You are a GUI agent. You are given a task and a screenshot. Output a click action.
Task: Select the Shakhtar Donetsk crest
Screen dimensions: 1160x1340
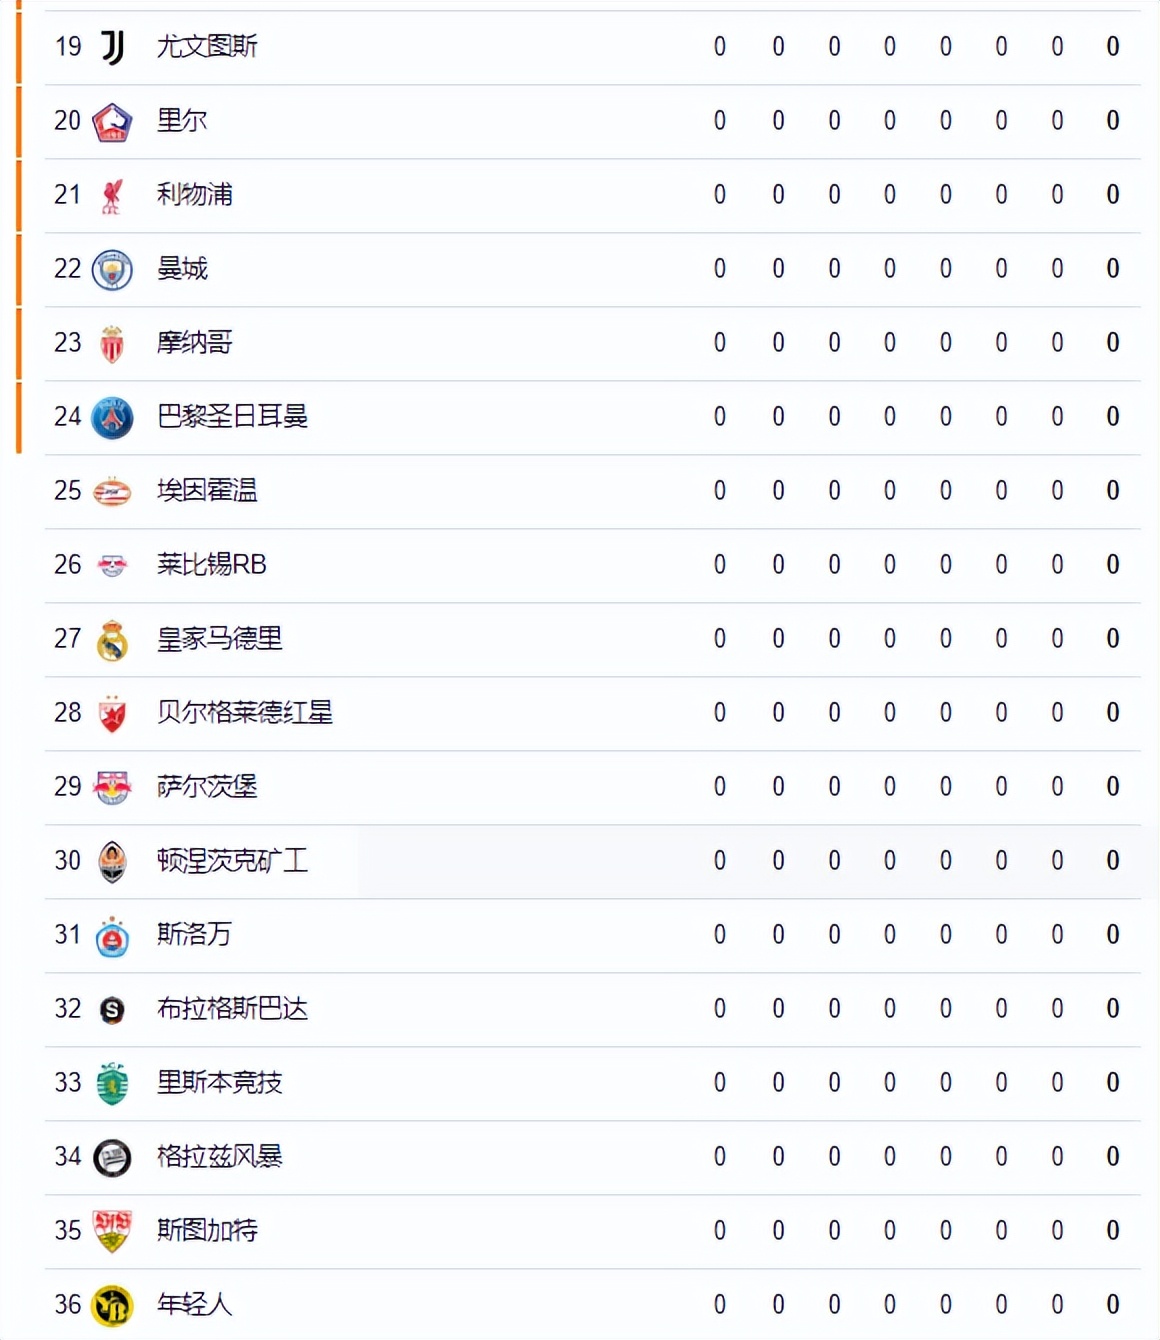tap(112, 862)
